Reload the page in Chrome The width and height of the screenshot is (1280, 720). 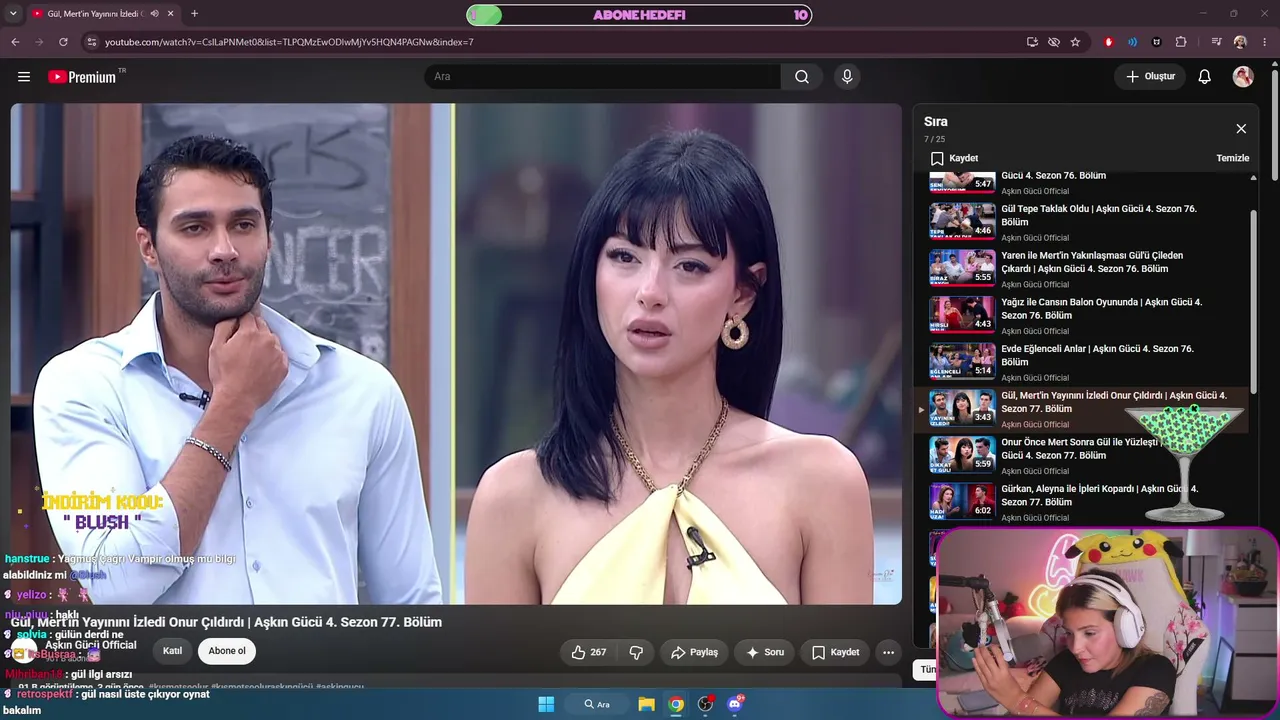[63, 42]
